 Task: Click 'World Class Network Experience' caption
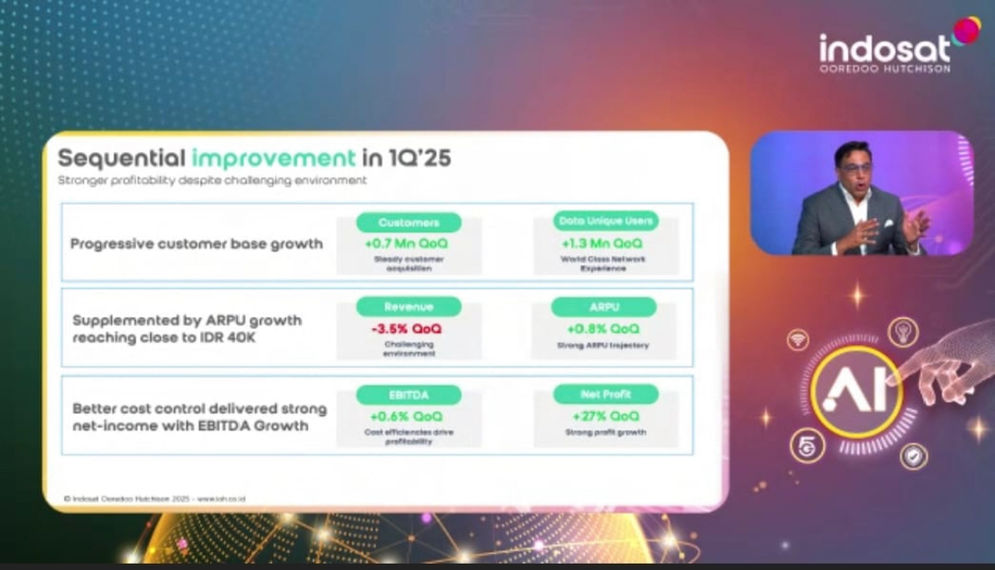[x=603, y=264]
